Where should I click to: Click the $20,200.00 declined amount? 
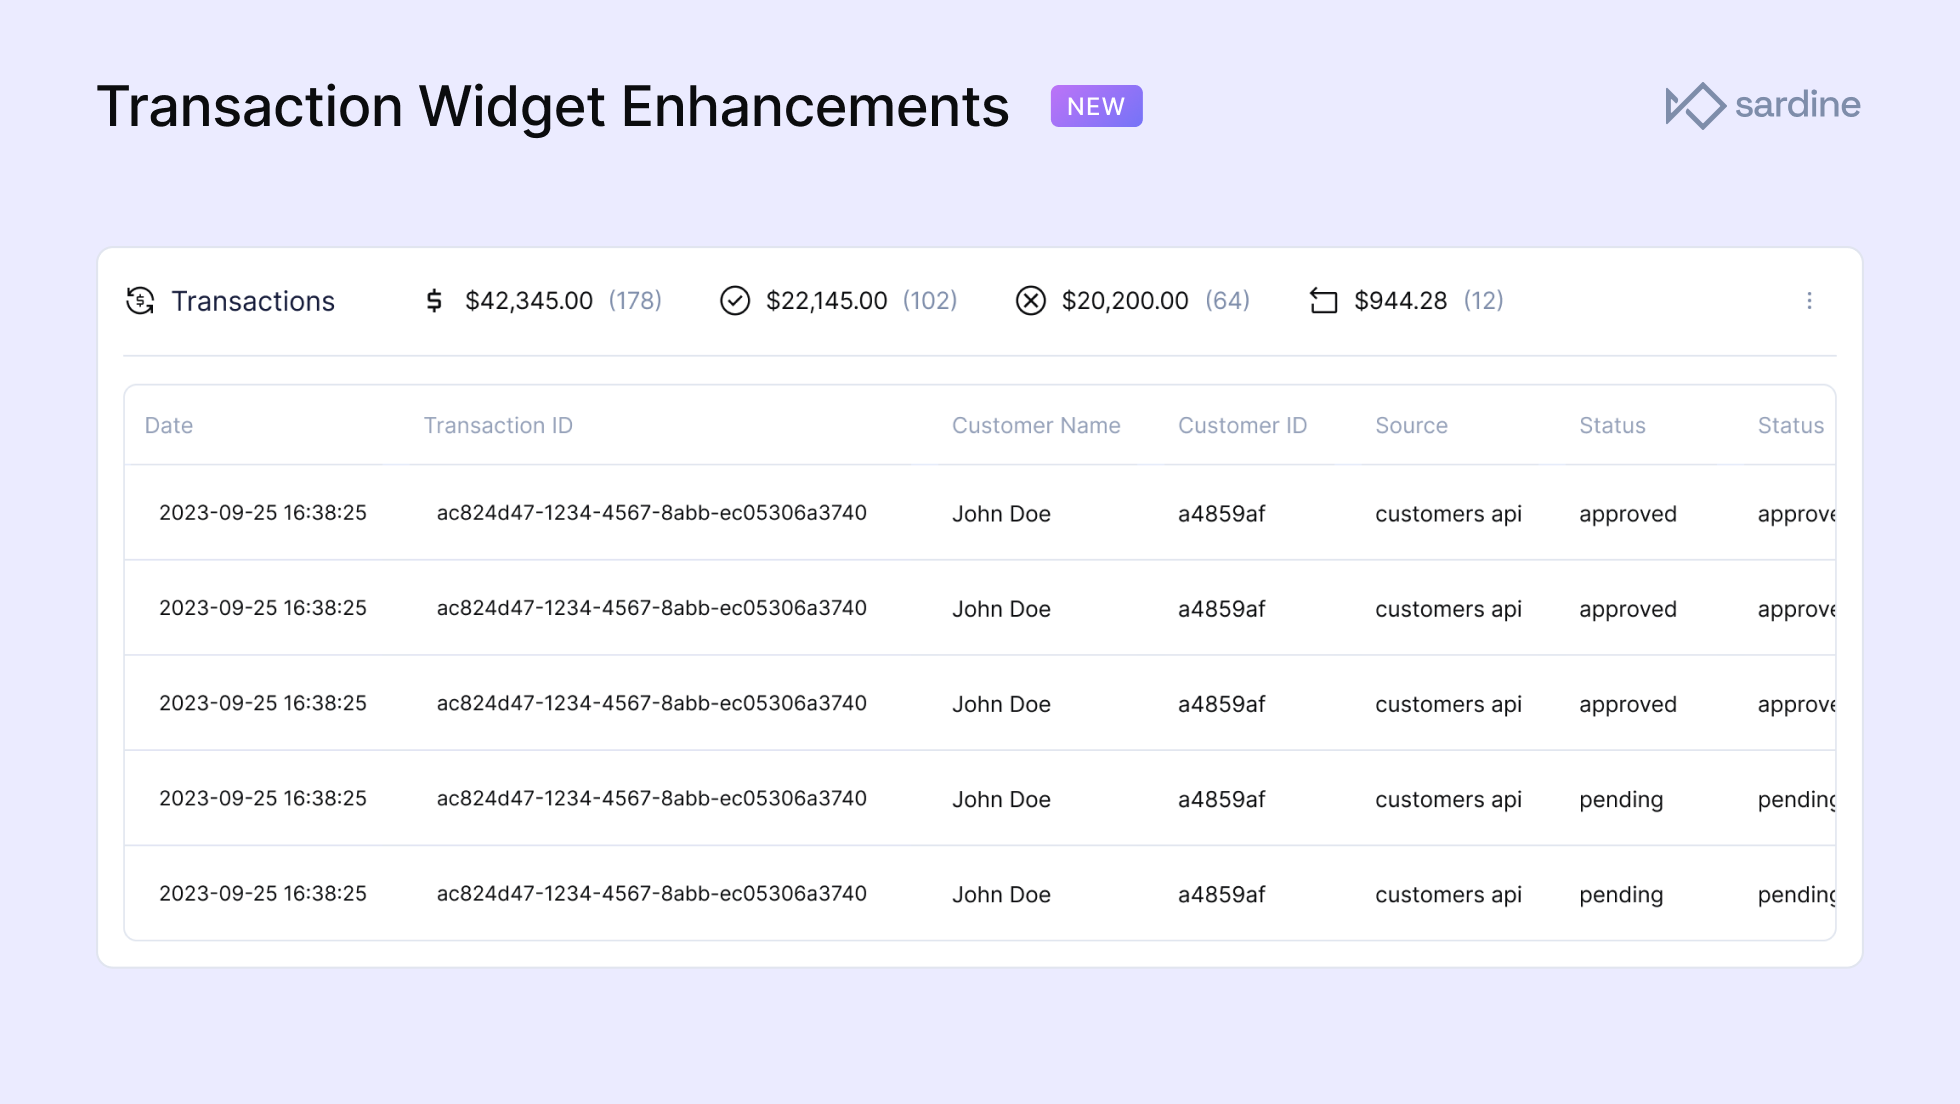coord(1125,301)
